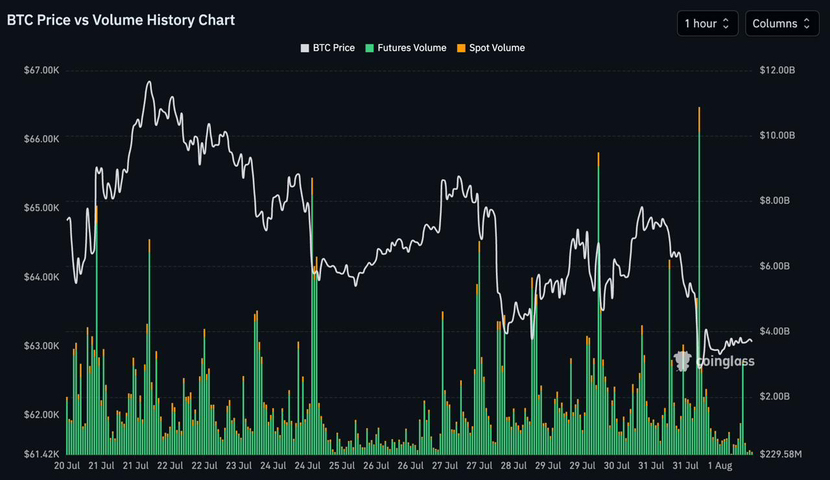
Task: Click the 25 Jul date label
Action: click(x=341, y=466)
